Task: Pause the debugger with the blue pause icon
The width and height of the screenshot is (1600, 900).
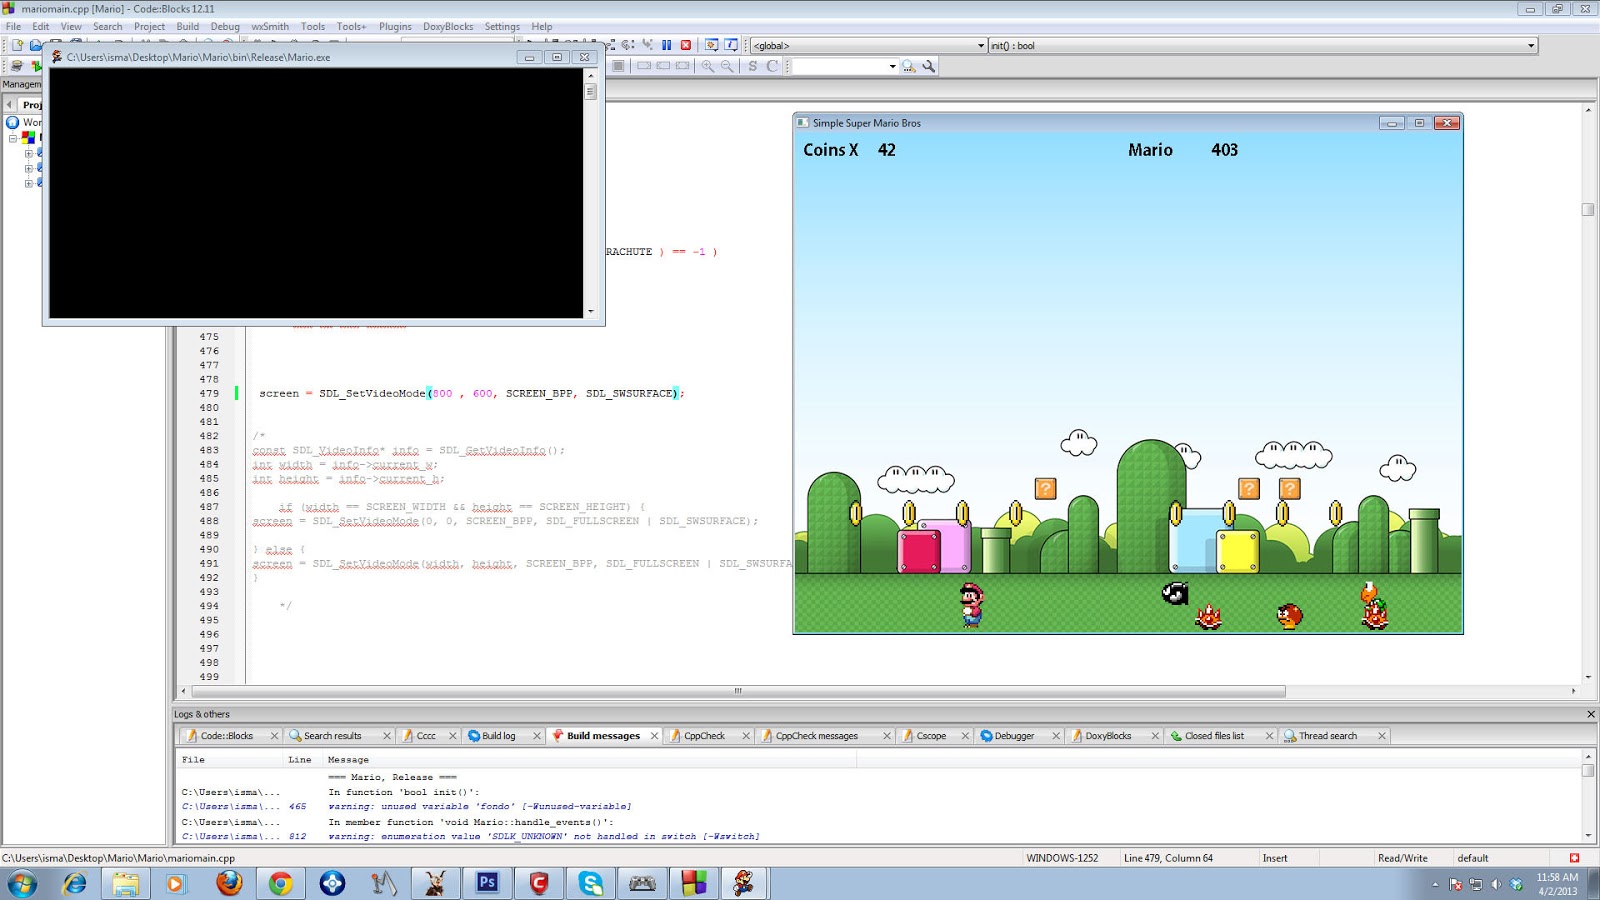Action: pyautogui.click(x=666, y=45)
